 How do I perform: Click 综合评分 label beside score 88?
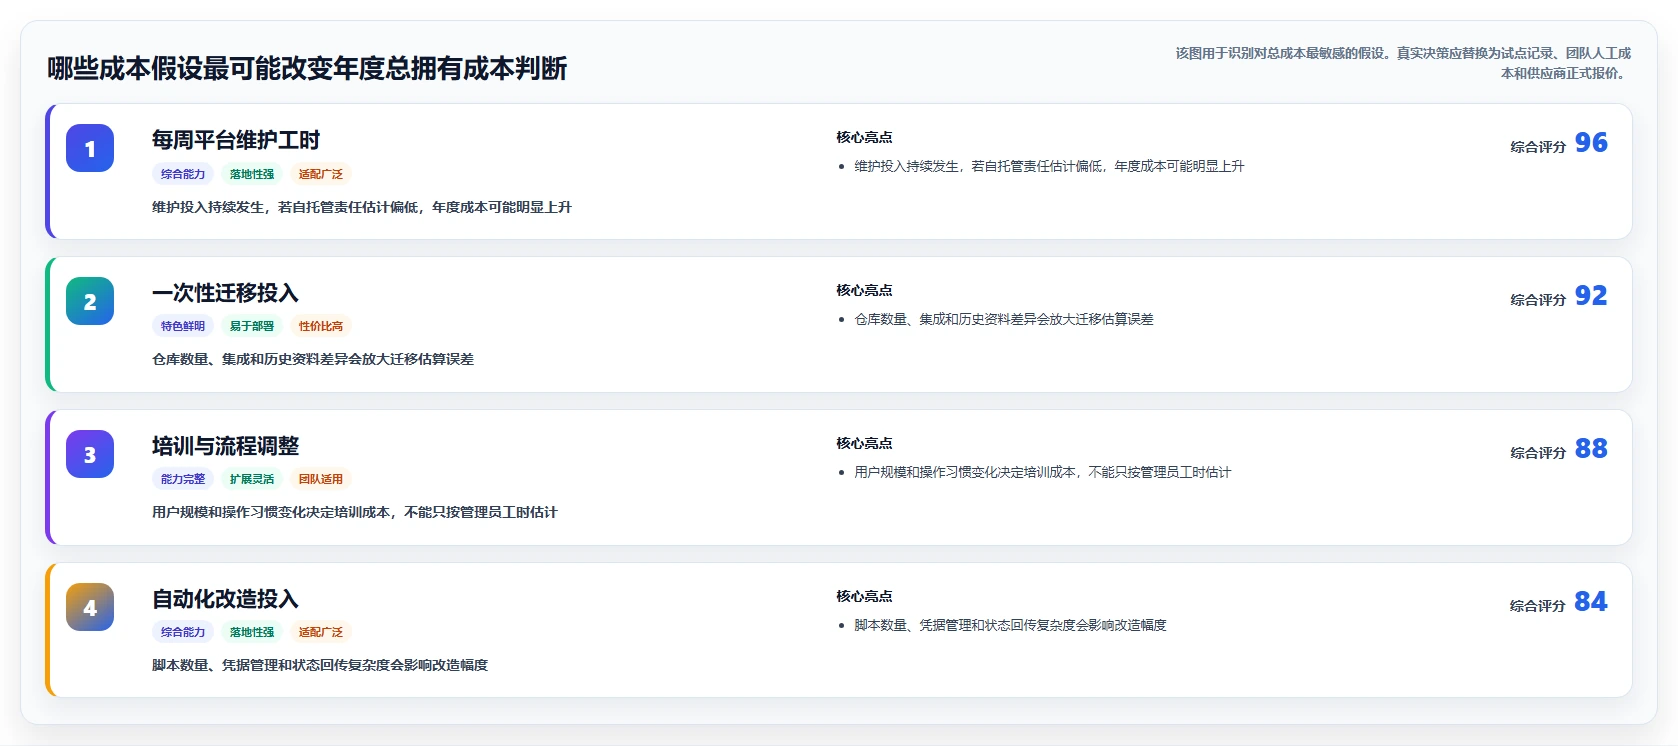click(x=1538, y=453)
